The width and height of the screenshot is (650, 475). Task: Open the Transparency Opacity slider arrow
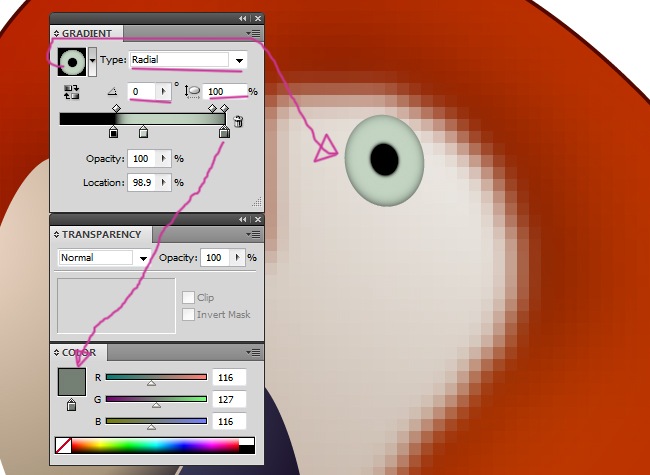pos(237,258)
